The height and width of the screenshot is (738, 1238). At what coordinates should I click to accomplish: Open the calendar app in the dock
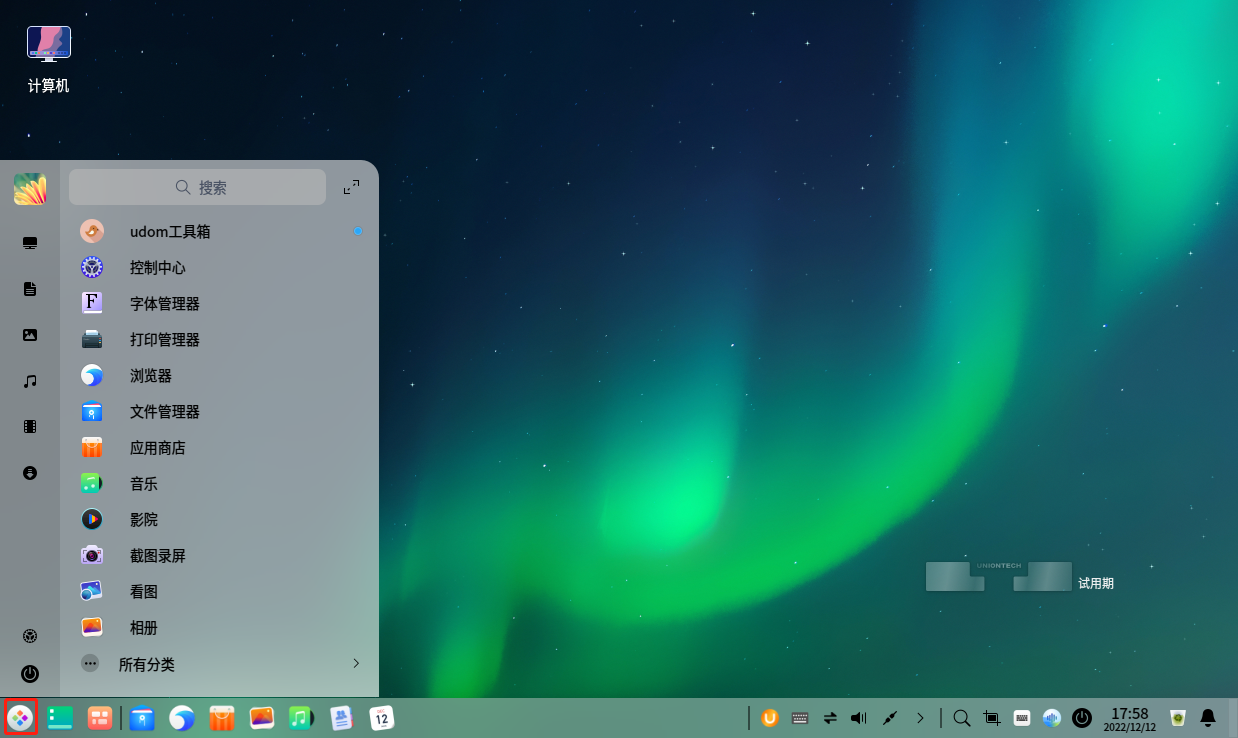382,718
